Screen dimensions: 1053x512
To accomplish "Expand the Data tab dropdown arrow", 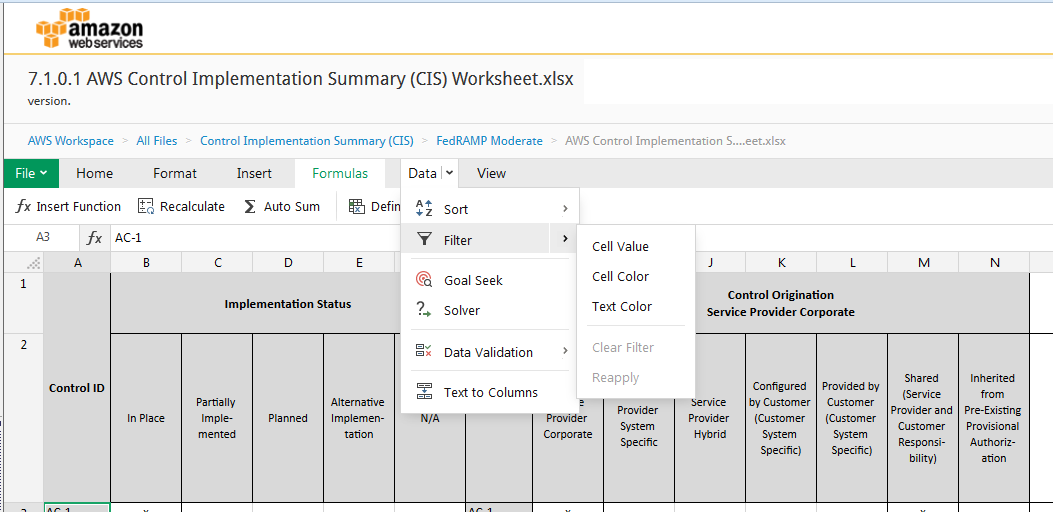I will click(x=450, y=173).
